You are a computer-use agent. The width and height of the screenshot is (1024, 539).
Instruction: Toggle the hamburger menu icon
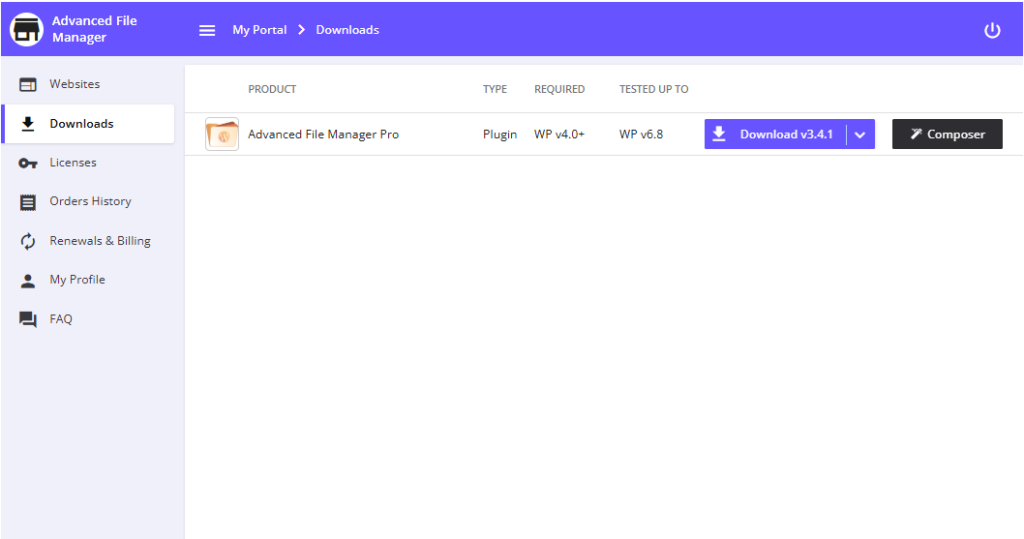(207, 30)
